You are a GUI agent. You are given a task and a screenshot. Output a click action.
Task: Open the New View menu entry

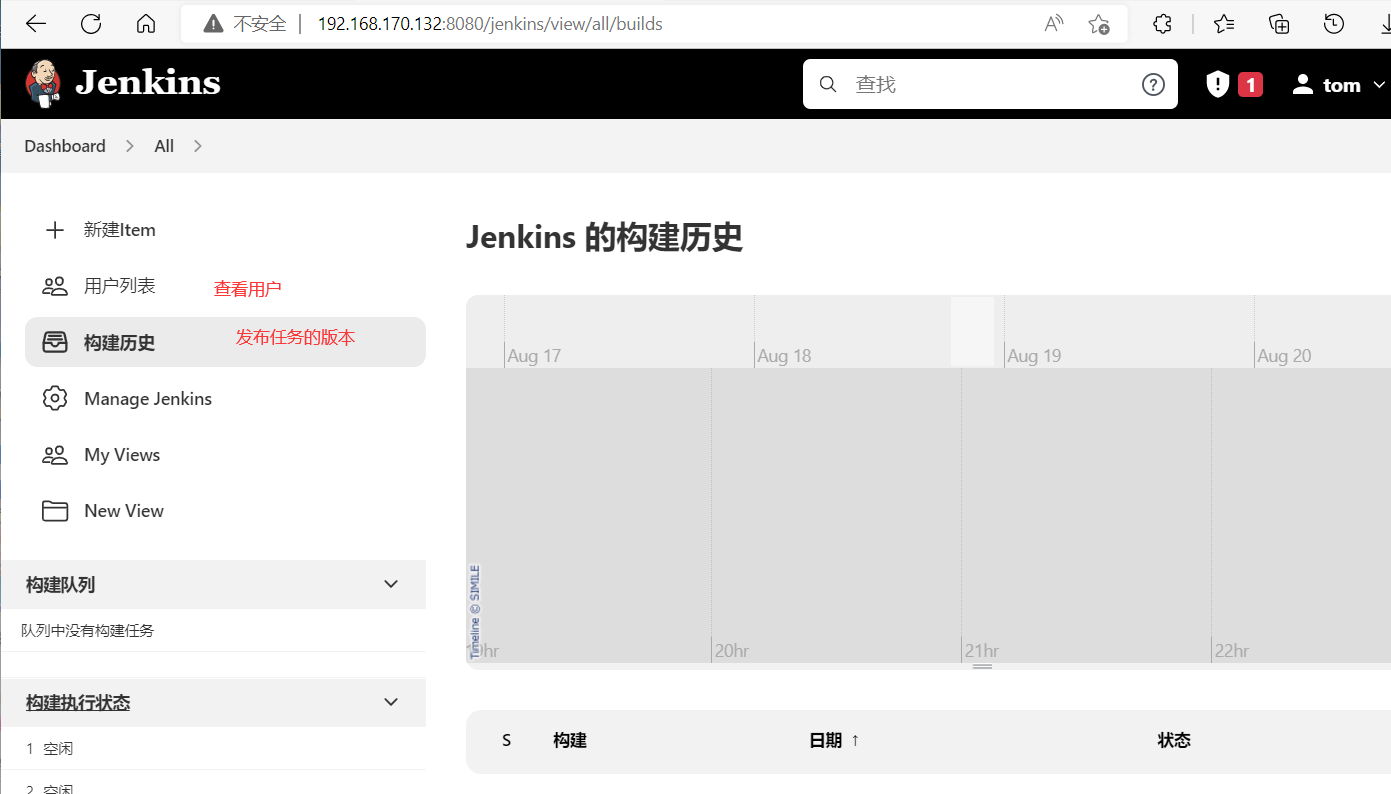tap(225, 511)
